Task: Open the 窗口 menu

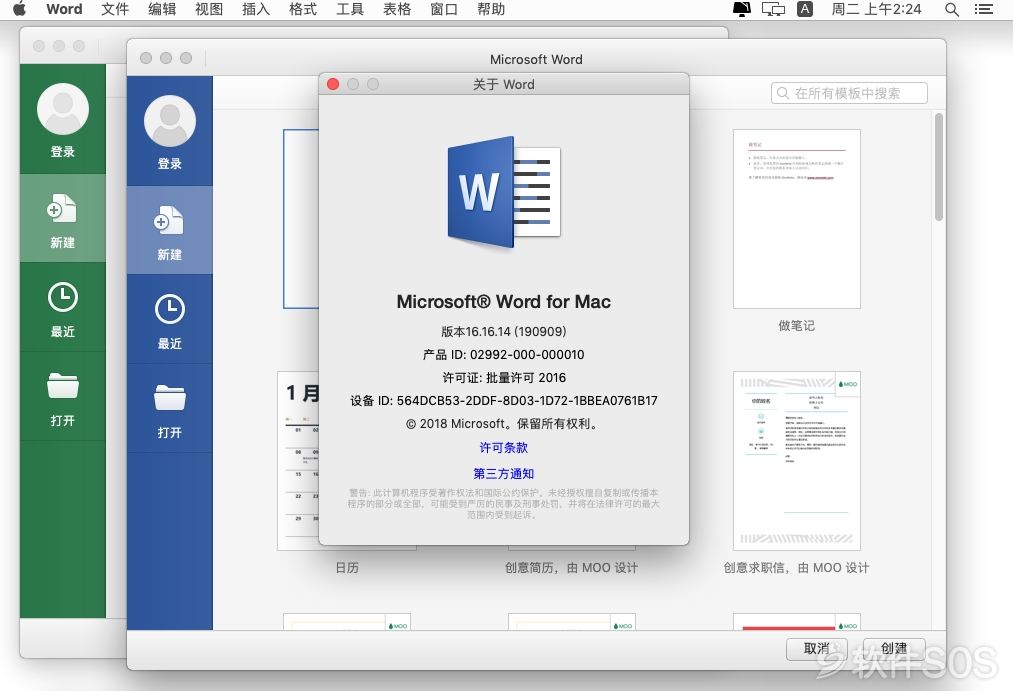Action: tap(444, 9)
